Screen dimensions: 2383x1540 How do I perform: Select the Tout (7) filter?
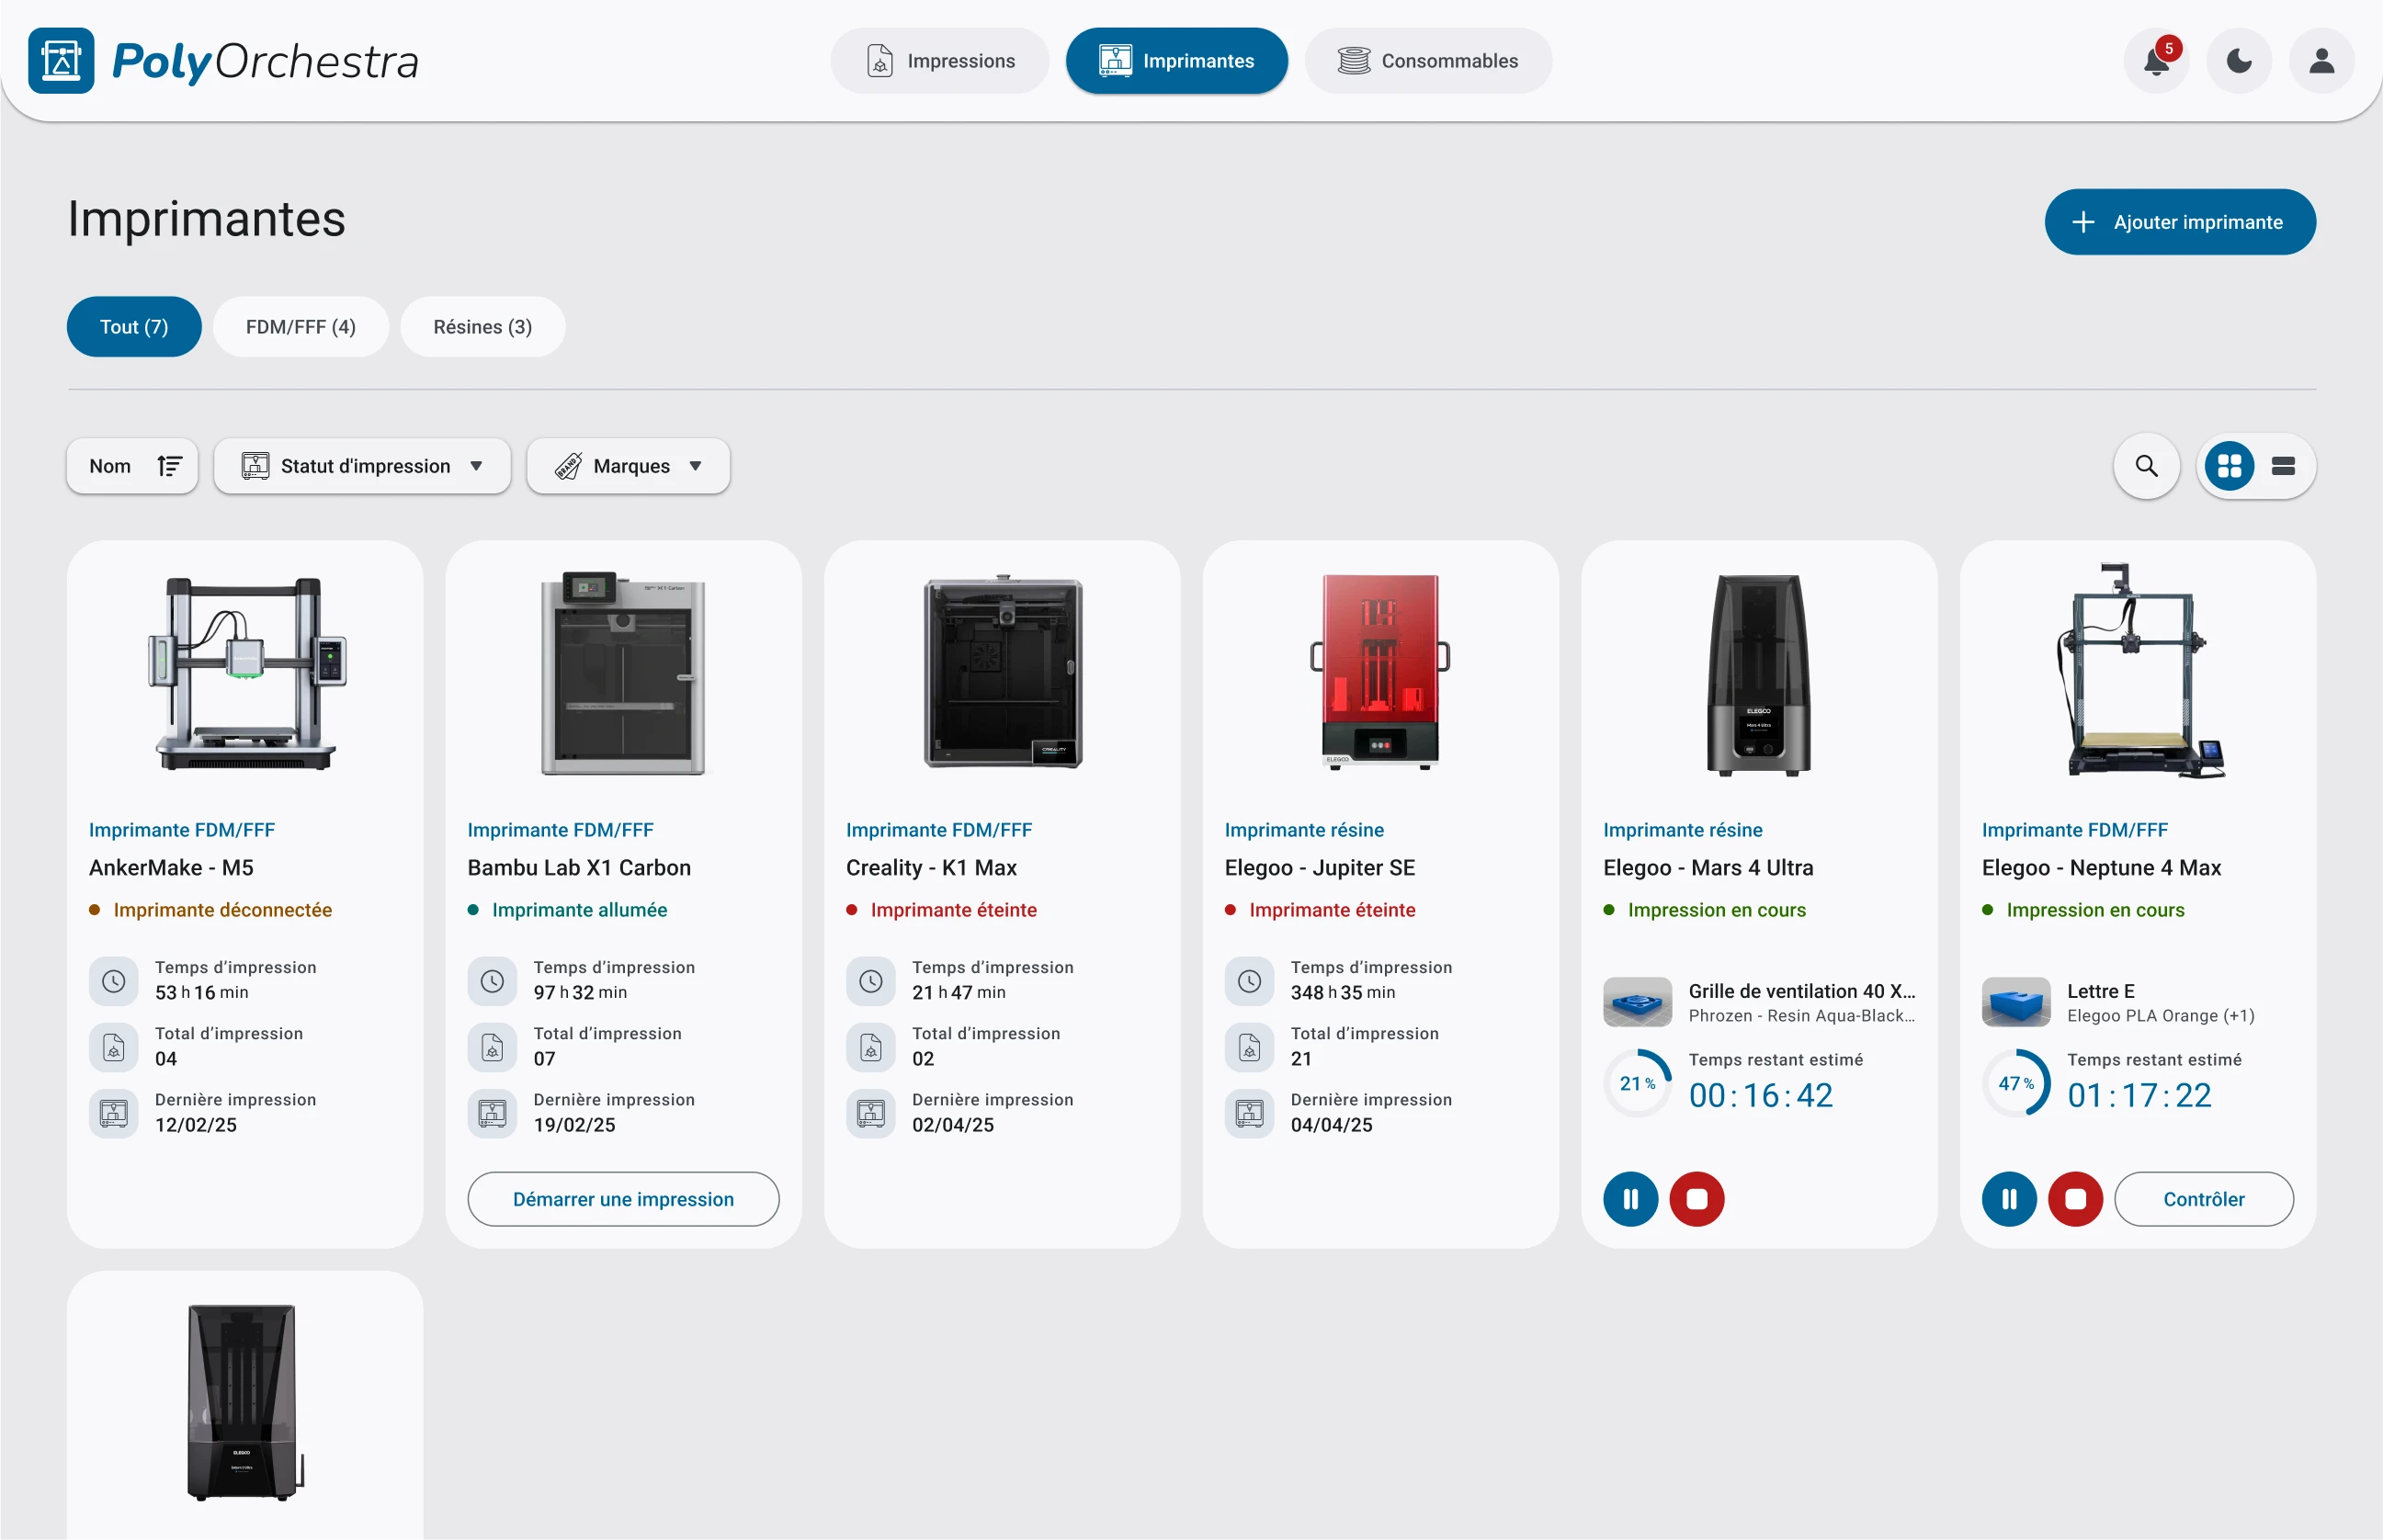pyautogui.click(x=134, y=327)
